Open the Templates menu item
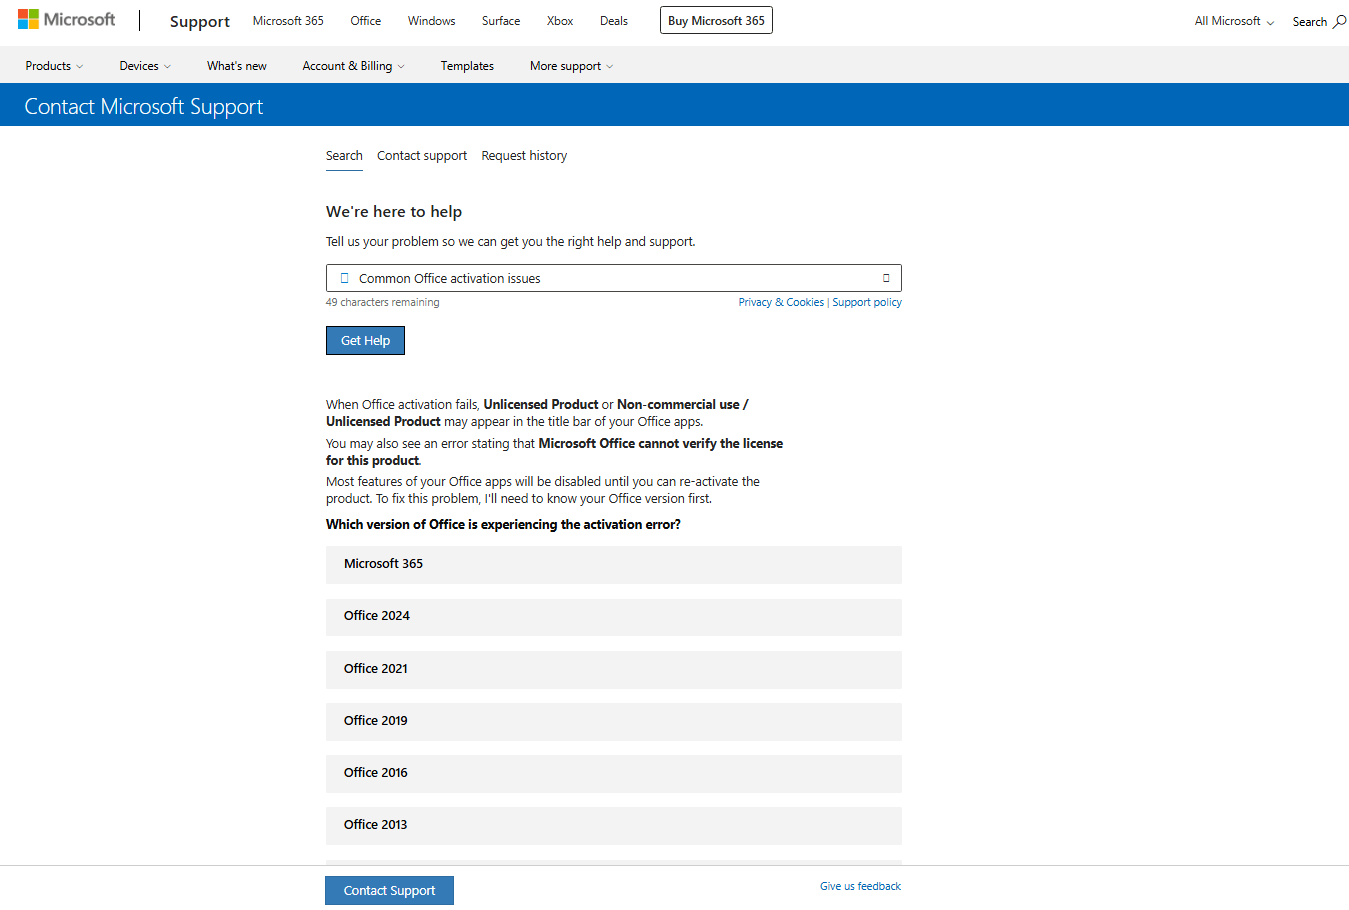This screenshot has height=910, width=1349. pos(467,66)
